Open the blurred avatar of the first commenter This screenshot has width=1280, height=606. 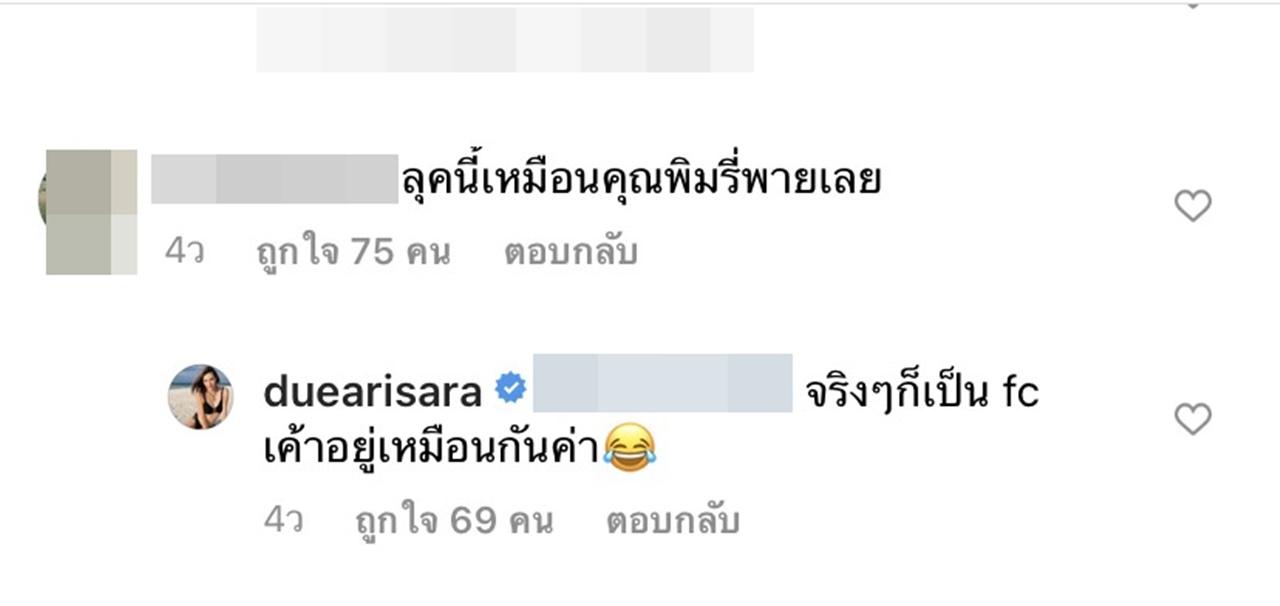(x=90, y=211)
